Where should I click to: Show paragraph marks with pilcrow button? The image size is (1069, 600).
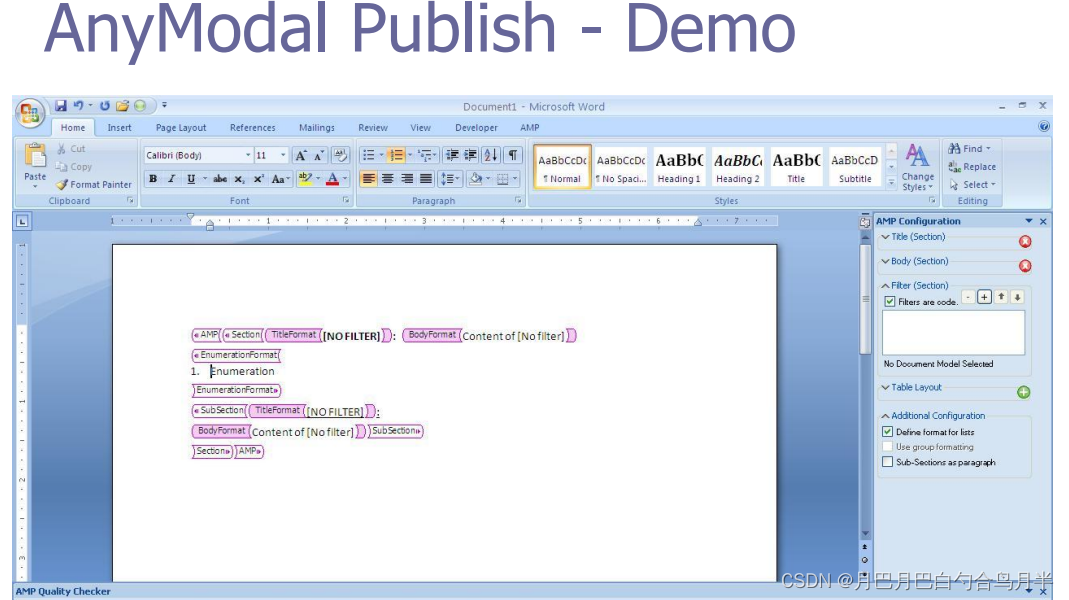(x=513, y=155)
